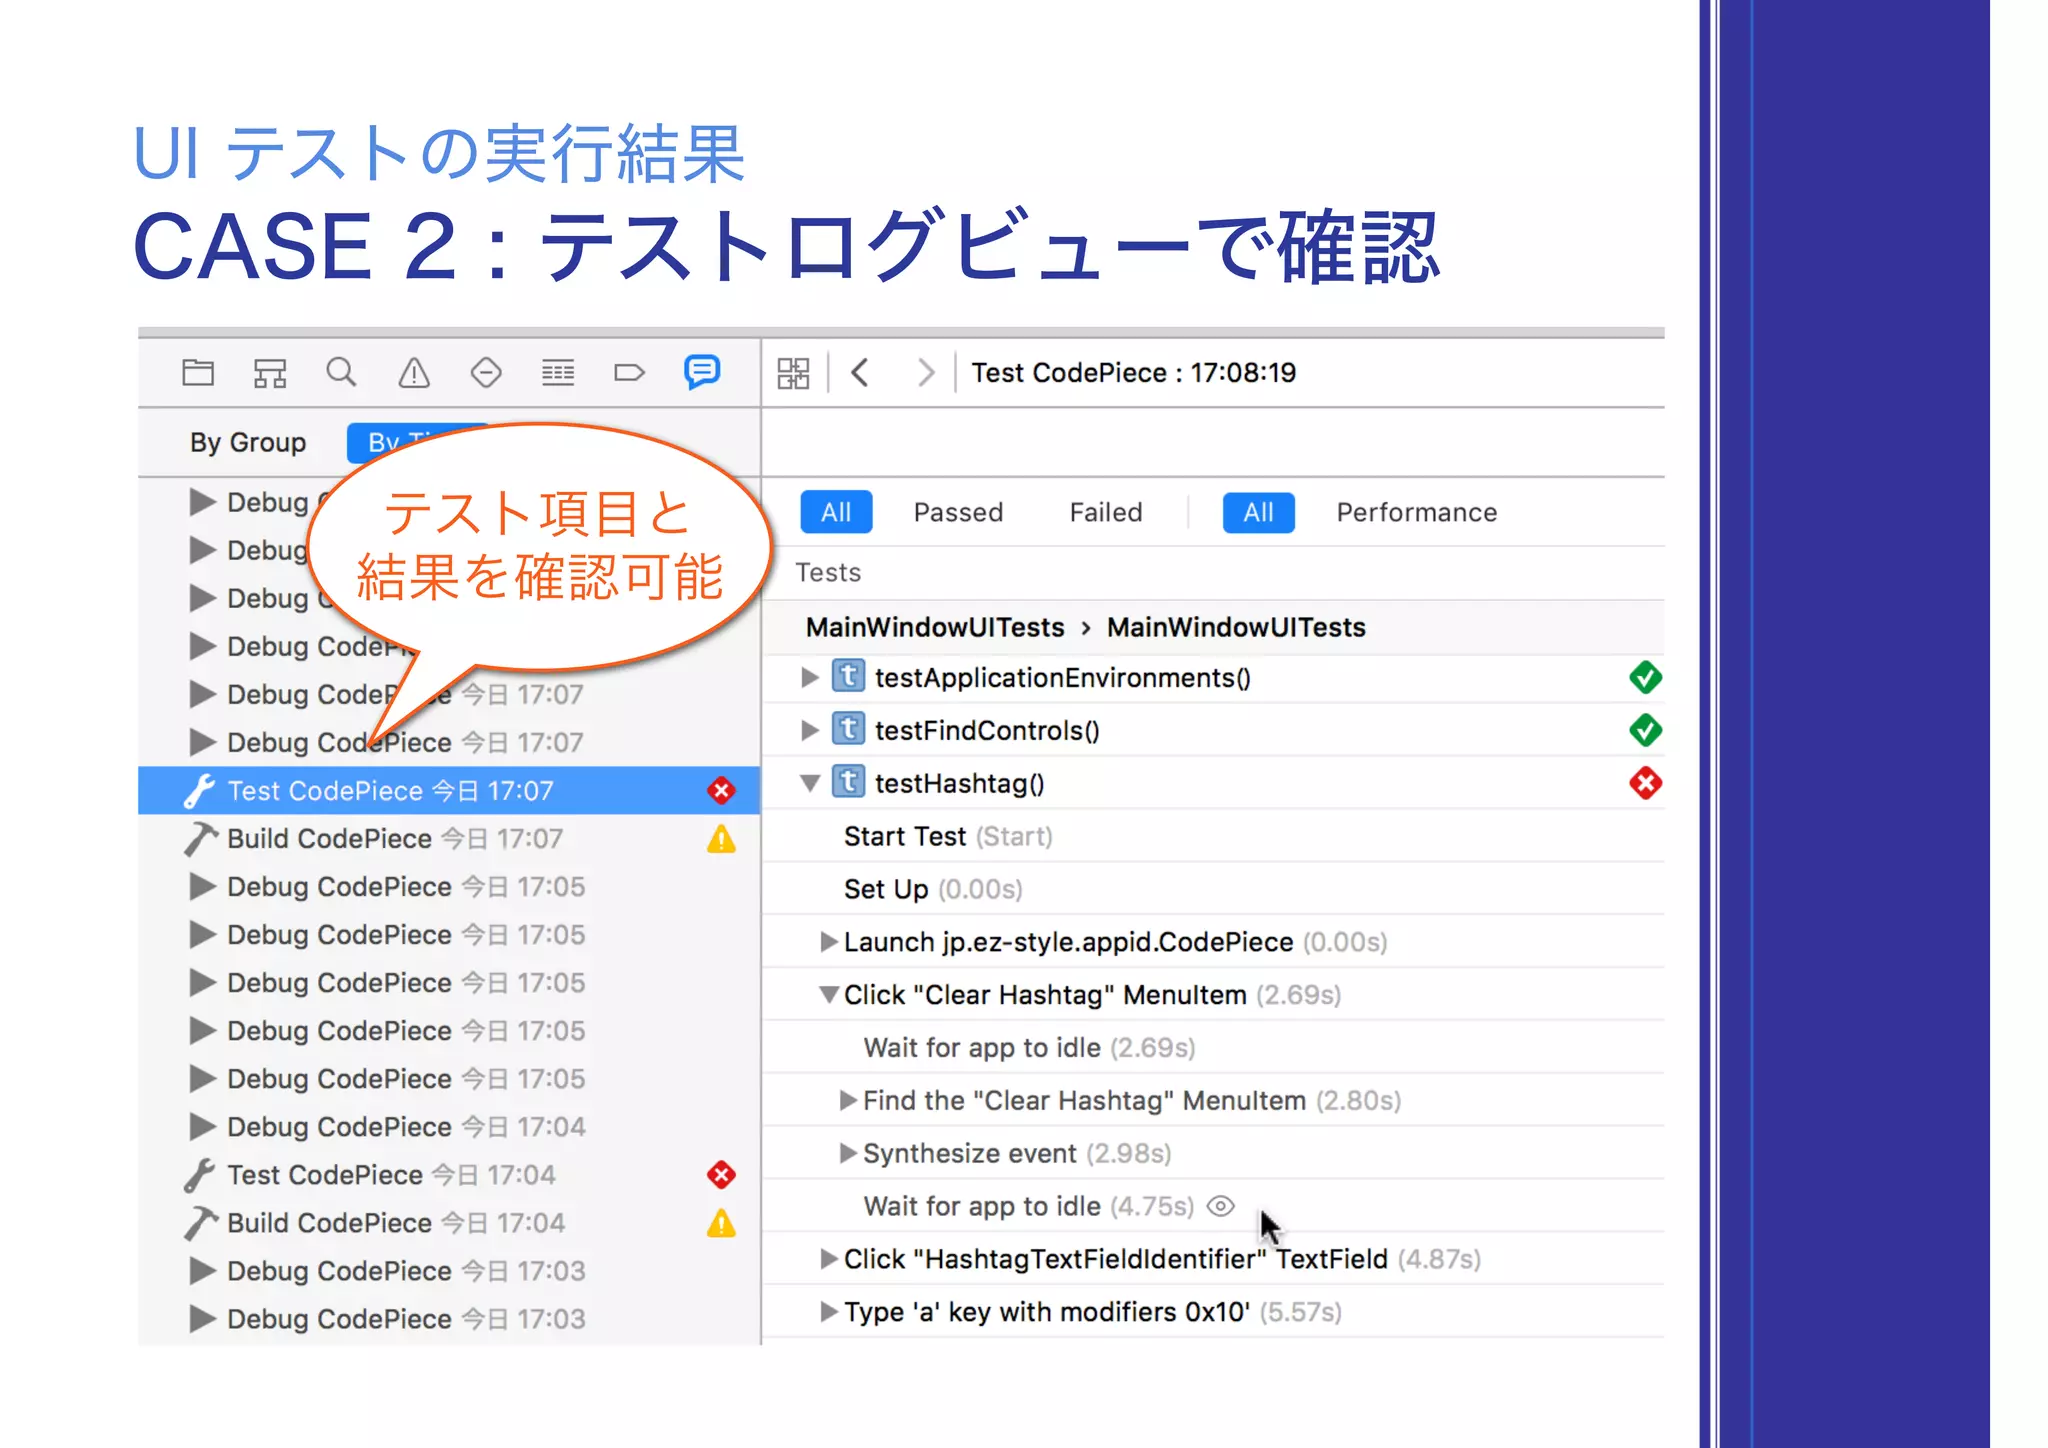Expand Type 'a' key with modifiers step
Viewport: 2048px width, 1448px height.
click(828, 1312)
